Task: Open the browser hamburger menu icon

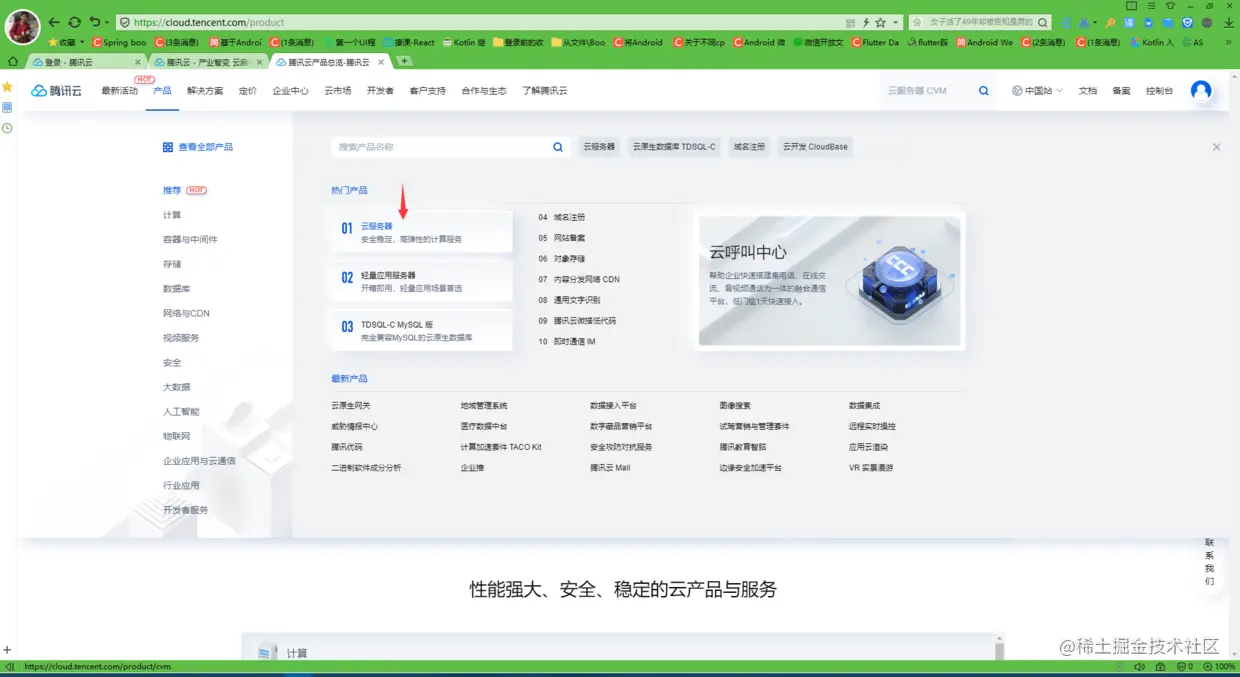Action: coord(1151,6)
